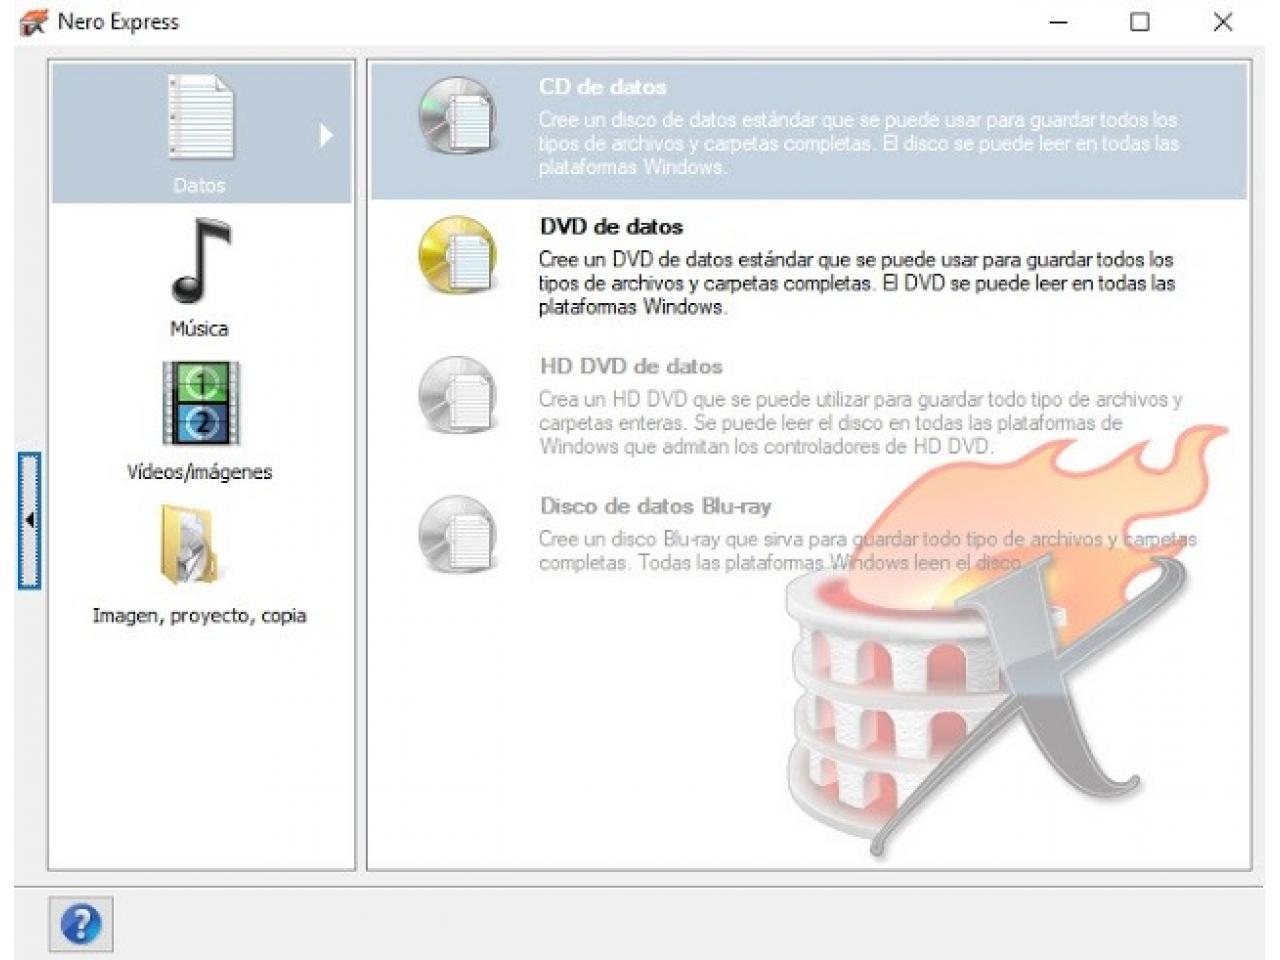The width and height of the screenshot is (1280, 960).
Task: Click the yellow DVD de datos disc icon
Action: [x=458, y=255]
